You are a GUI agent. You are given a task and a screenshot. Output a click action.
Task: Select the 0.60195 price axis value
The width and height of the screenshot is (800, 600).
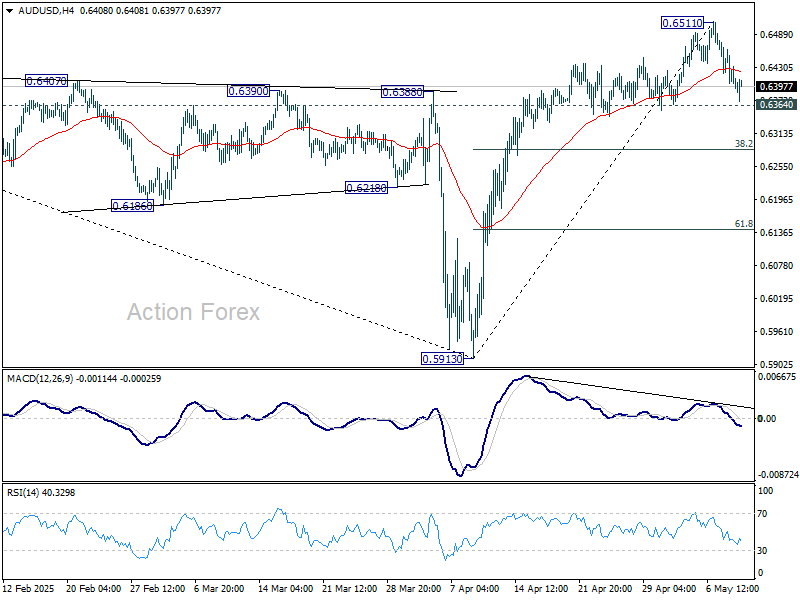coord(777,298)
